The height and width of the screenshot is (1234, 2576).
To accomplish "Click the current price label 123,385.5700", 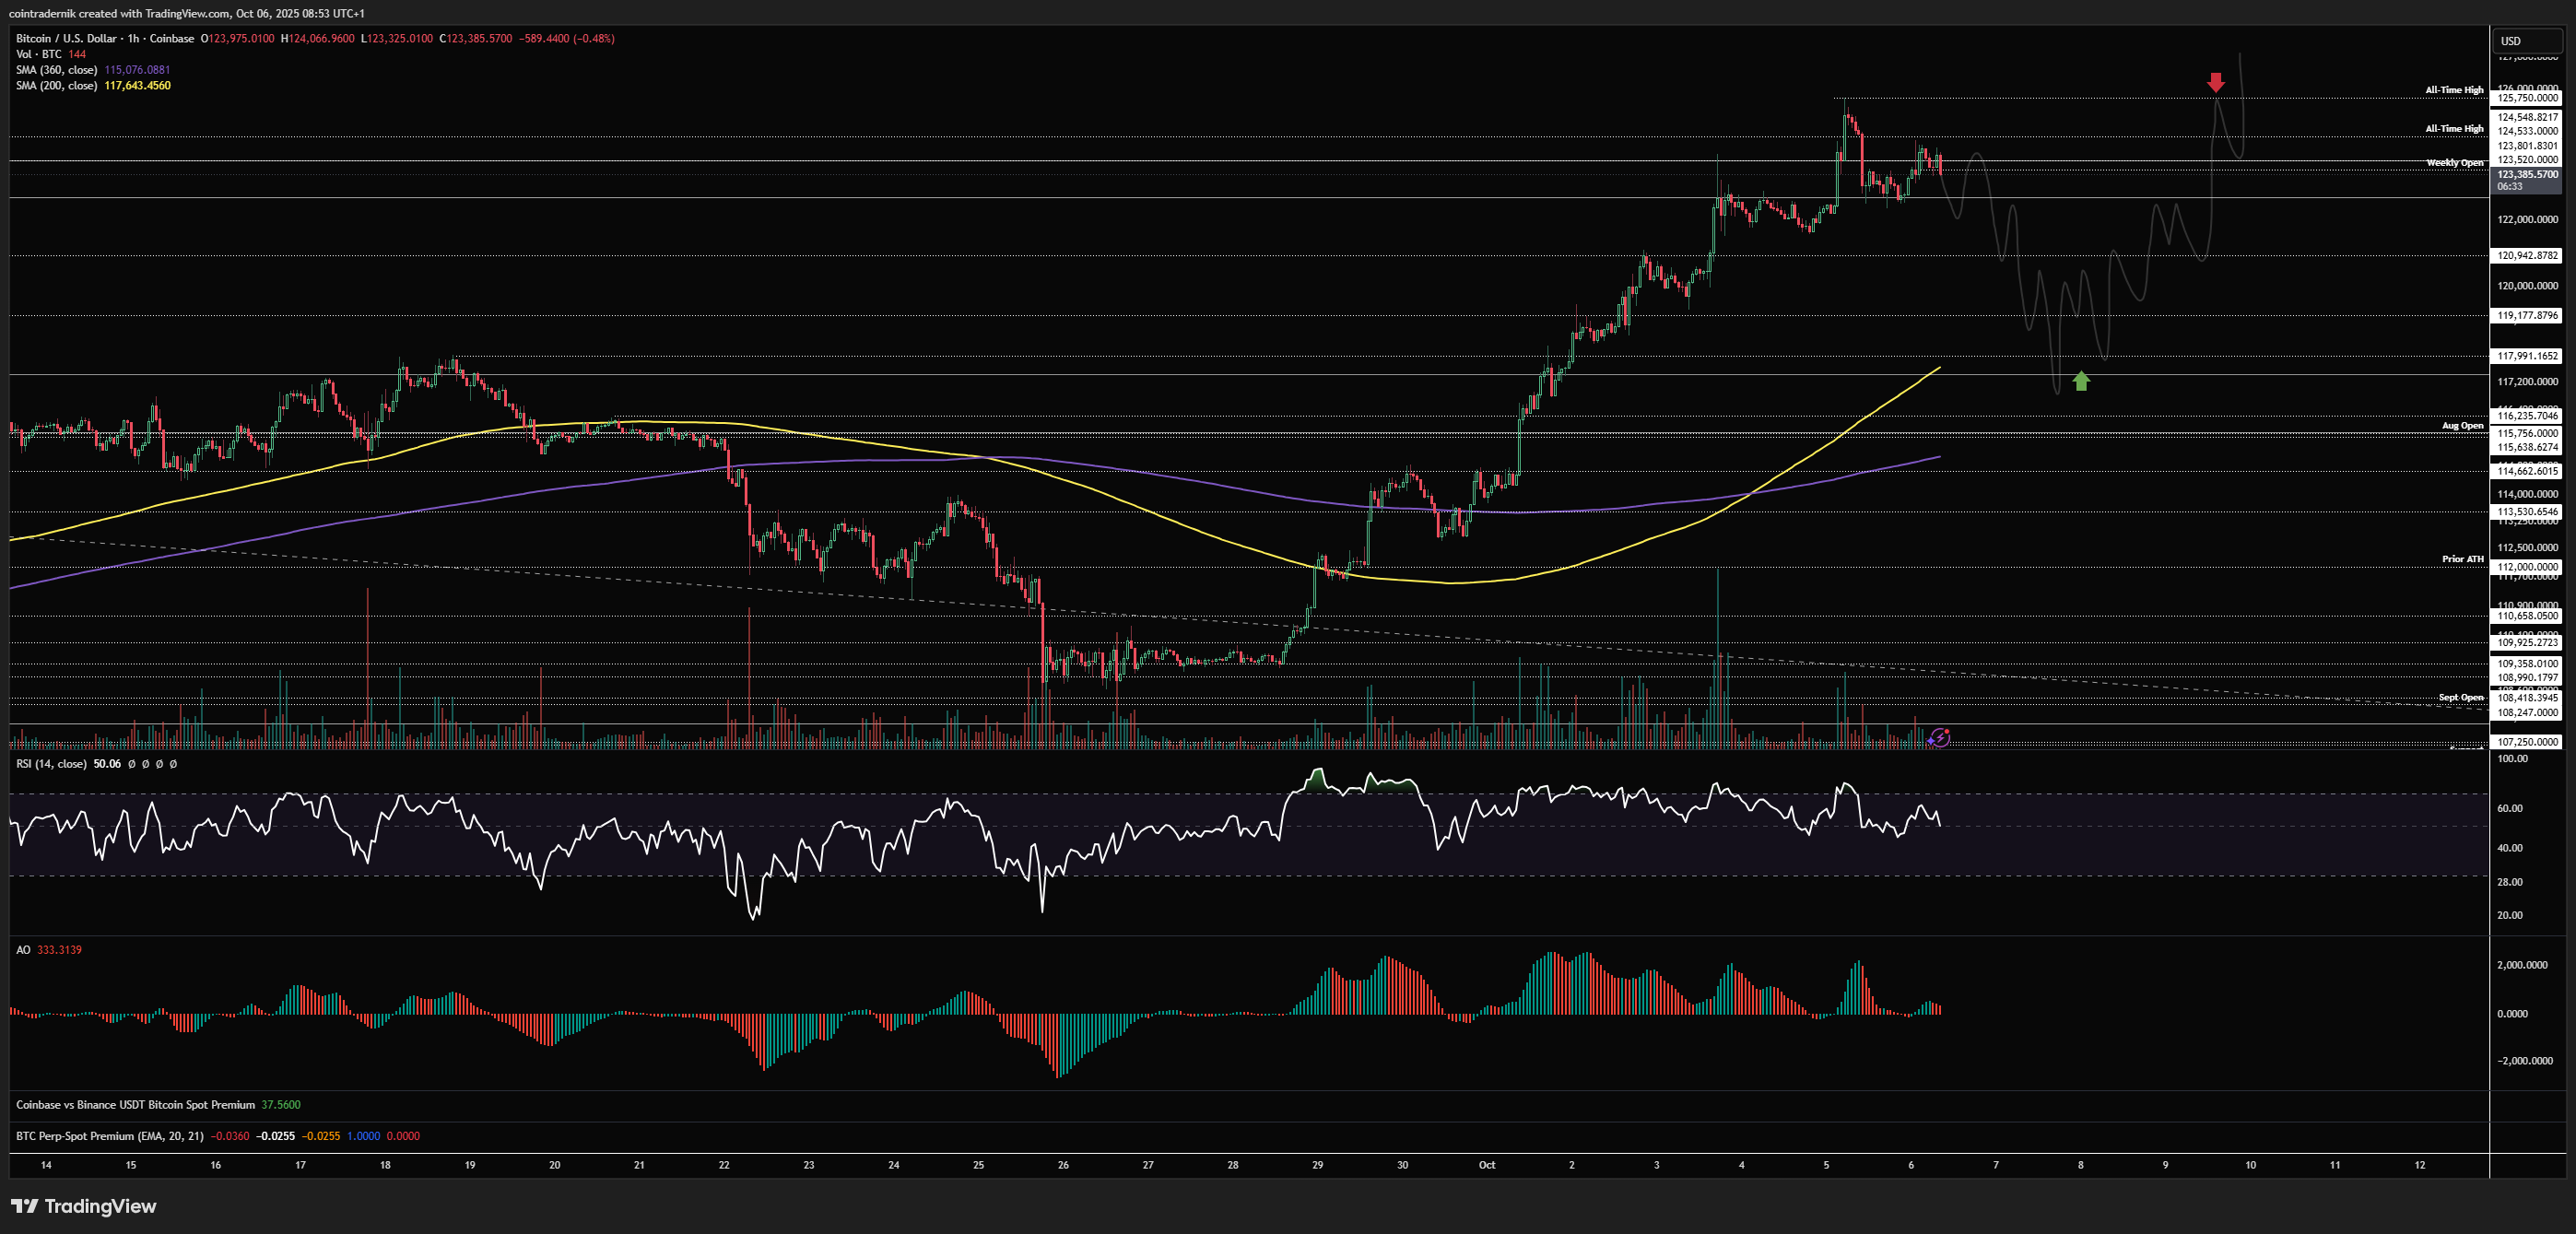I will coord(2527,175).
